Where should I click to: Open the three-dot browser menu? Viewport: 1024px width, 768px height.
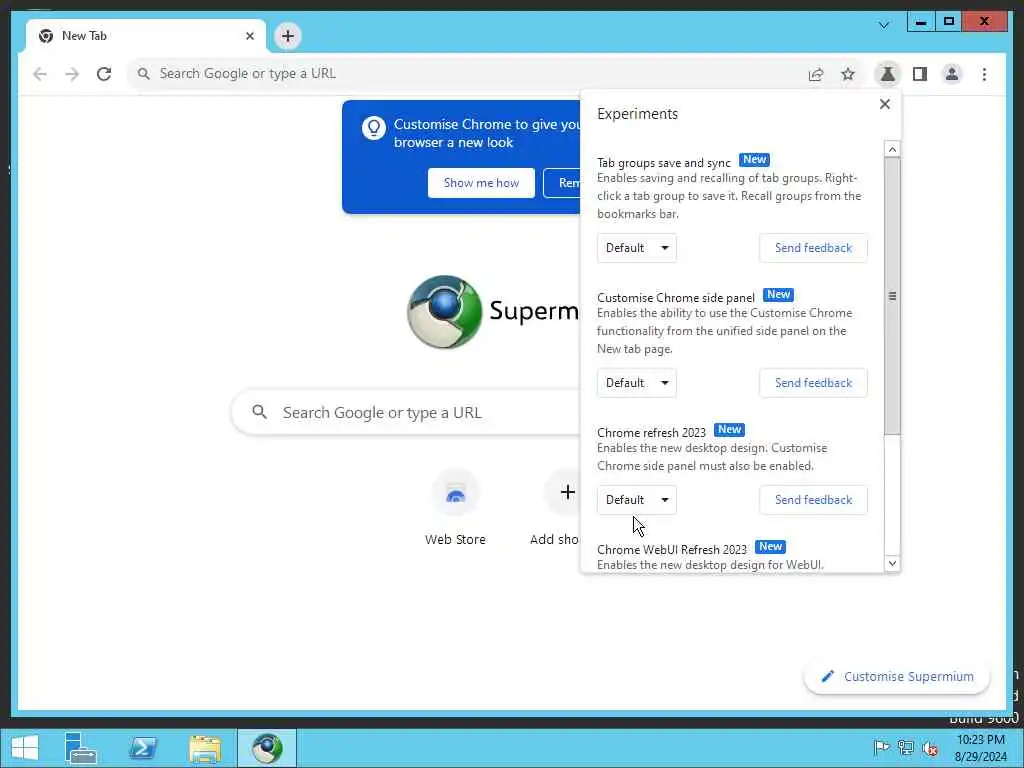(x=984, y=74)
